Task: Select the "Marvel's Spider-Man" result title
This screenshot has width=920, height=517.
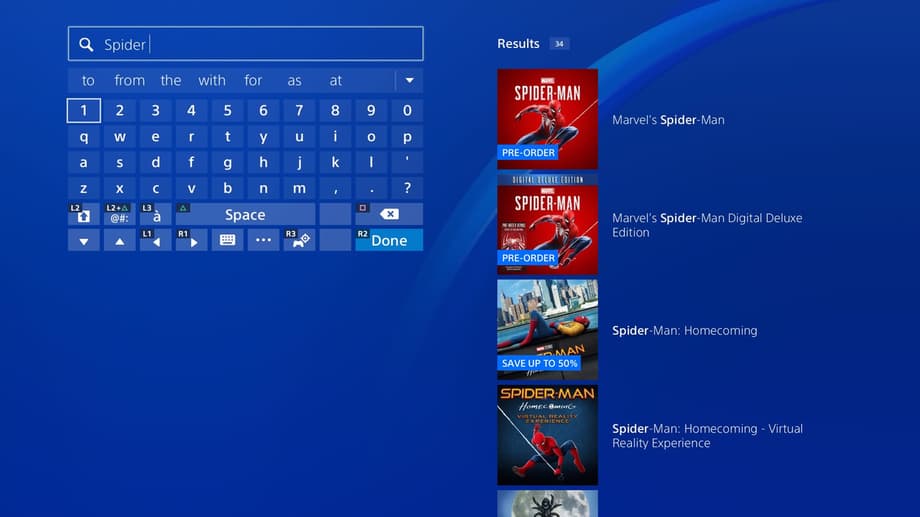Action: pyautogui.click(x=668, y=120)
